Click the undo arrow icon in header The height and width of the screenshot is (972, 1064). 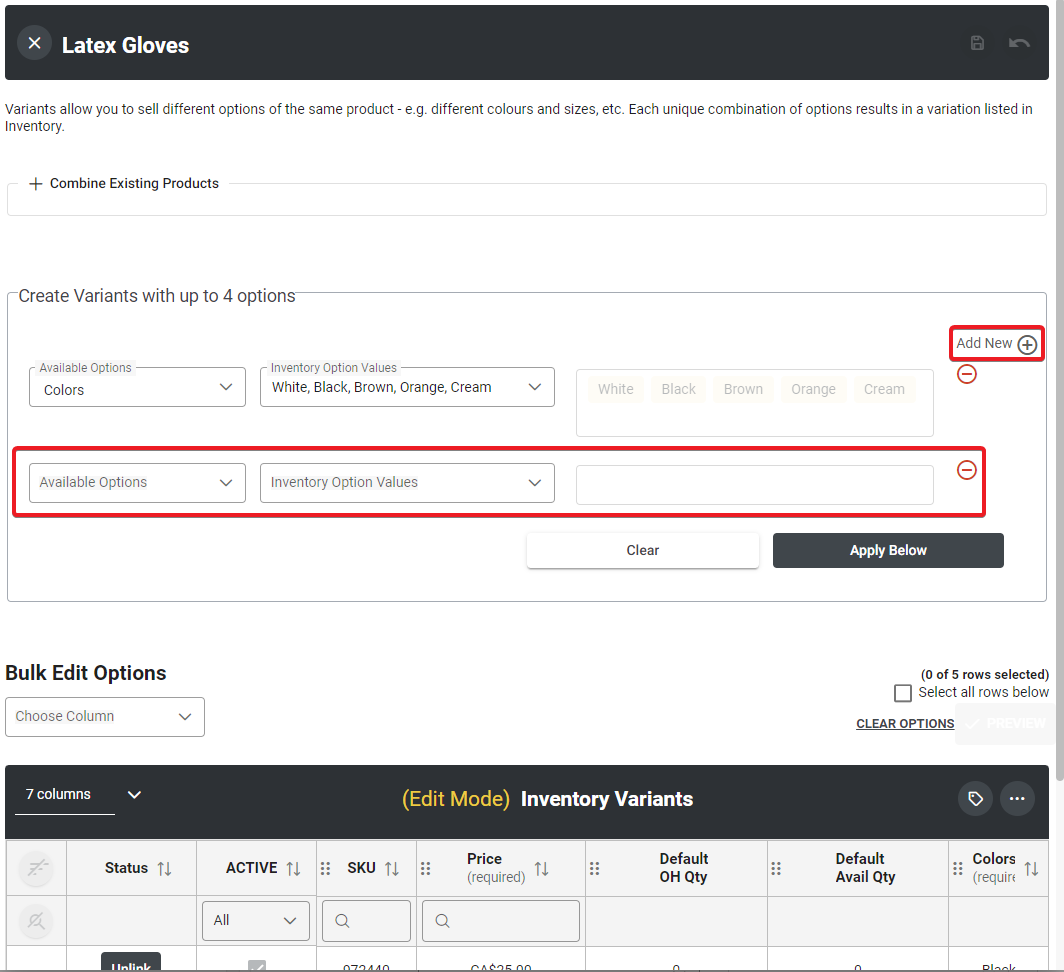tap(1019, 43)
